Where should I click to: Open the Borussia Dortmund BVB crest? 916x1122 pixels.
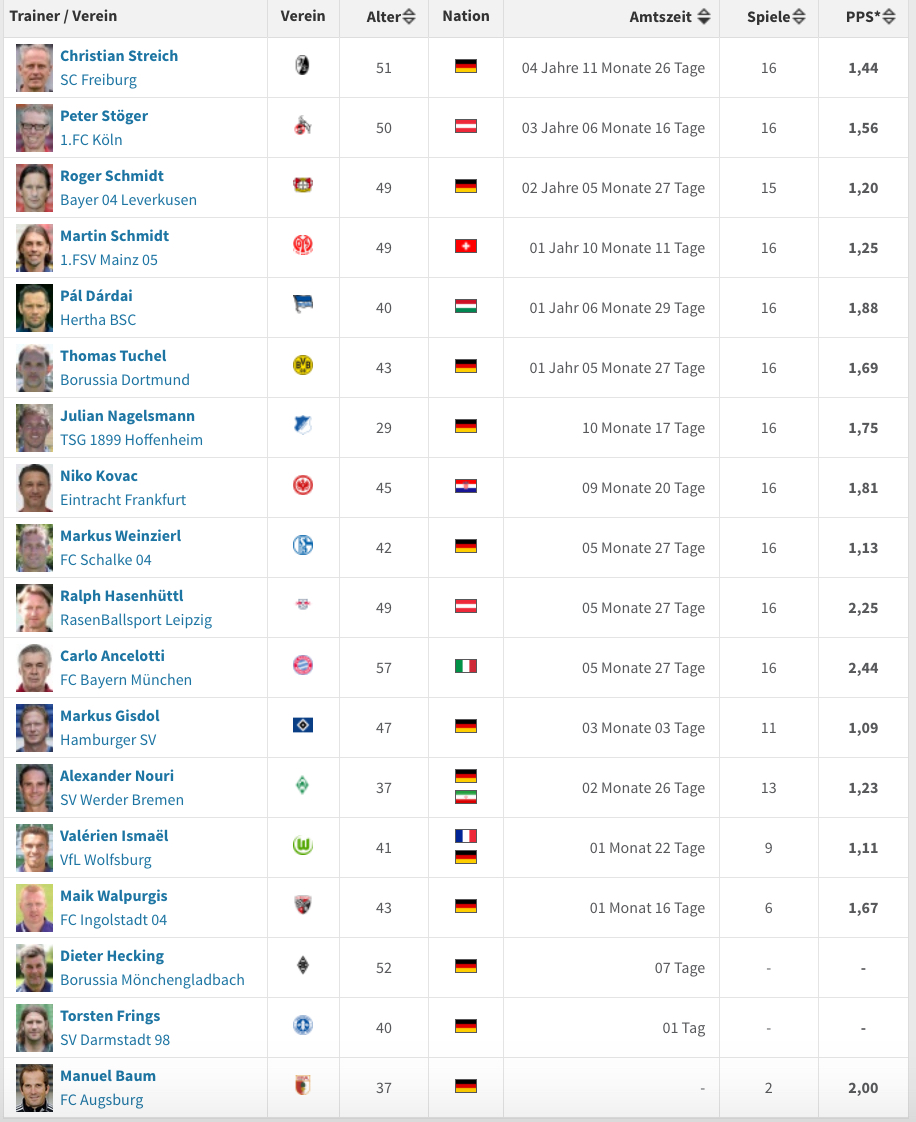(x=303, y=366)
